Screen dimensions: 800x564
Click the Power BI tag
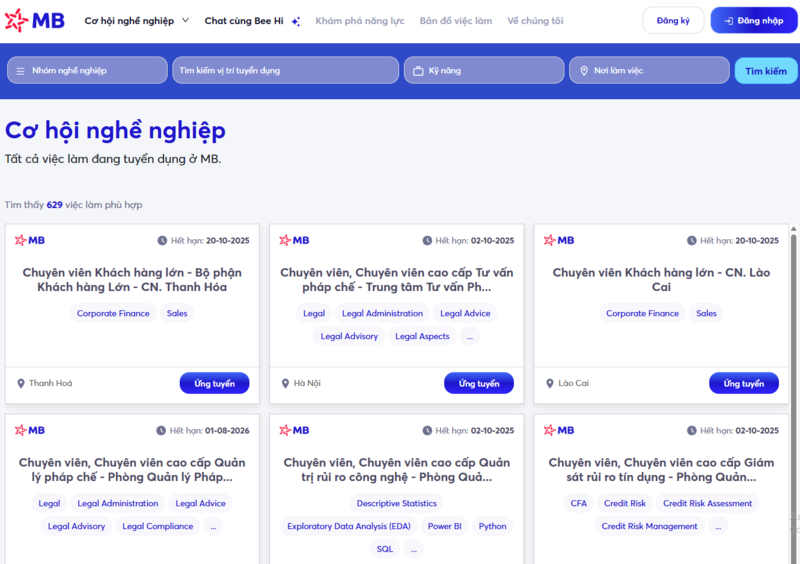pos(444,526)
